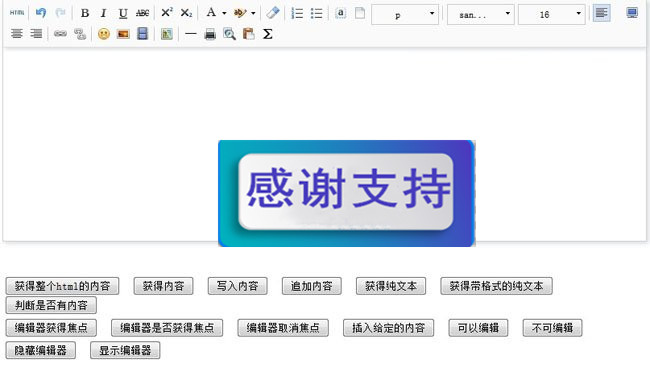Toggle subscript formatting
Screen dimensions: 650x376
pos(186,13)
